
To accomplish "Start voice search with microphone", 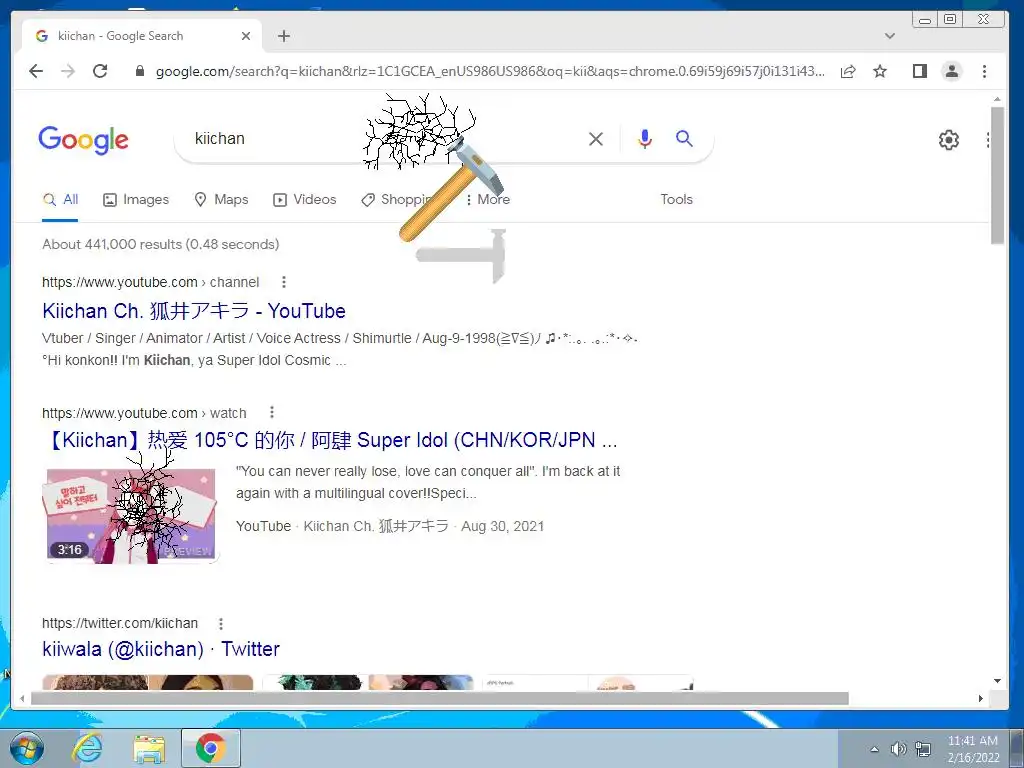I will [x=645, y=138].
